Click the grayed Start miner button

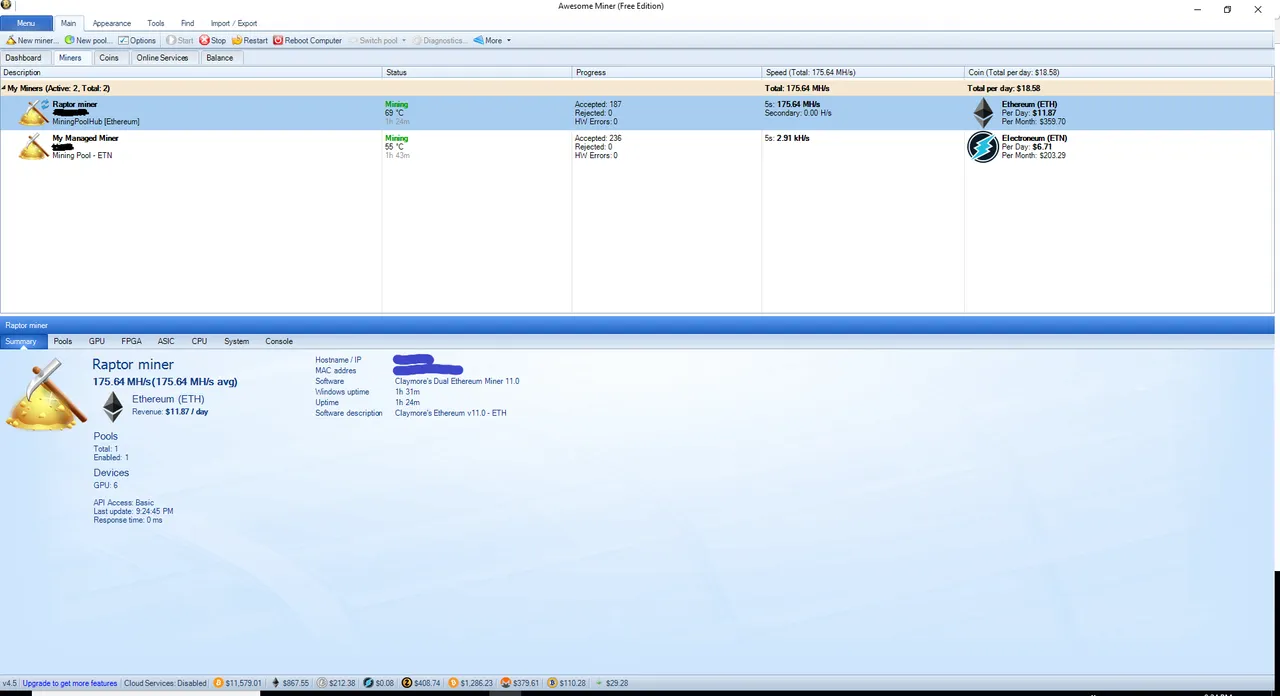coord(180,41)
